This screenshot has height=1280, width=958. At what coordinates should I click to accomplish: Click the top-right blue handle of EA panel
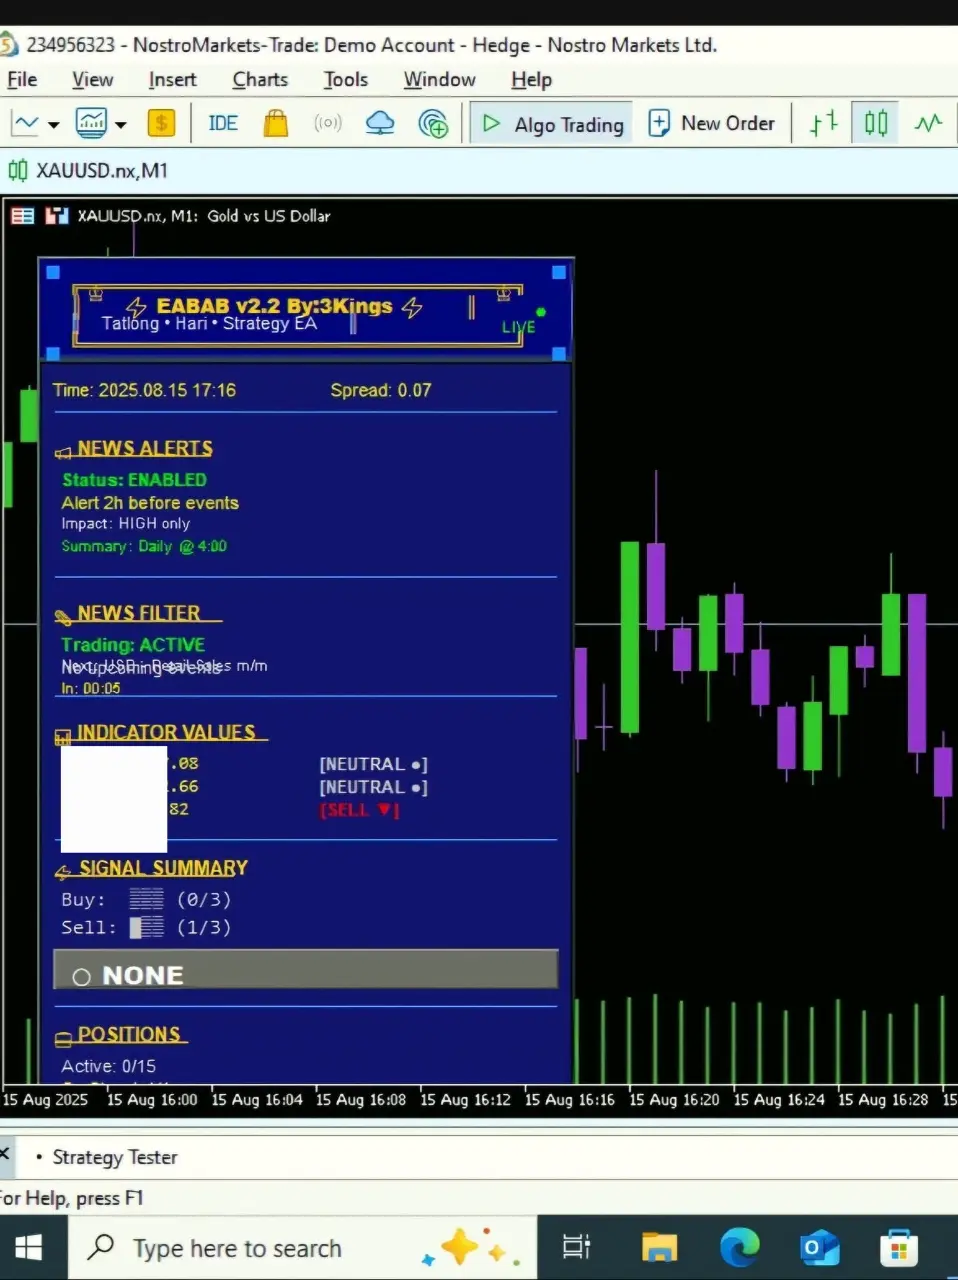[x=559, y=272]
